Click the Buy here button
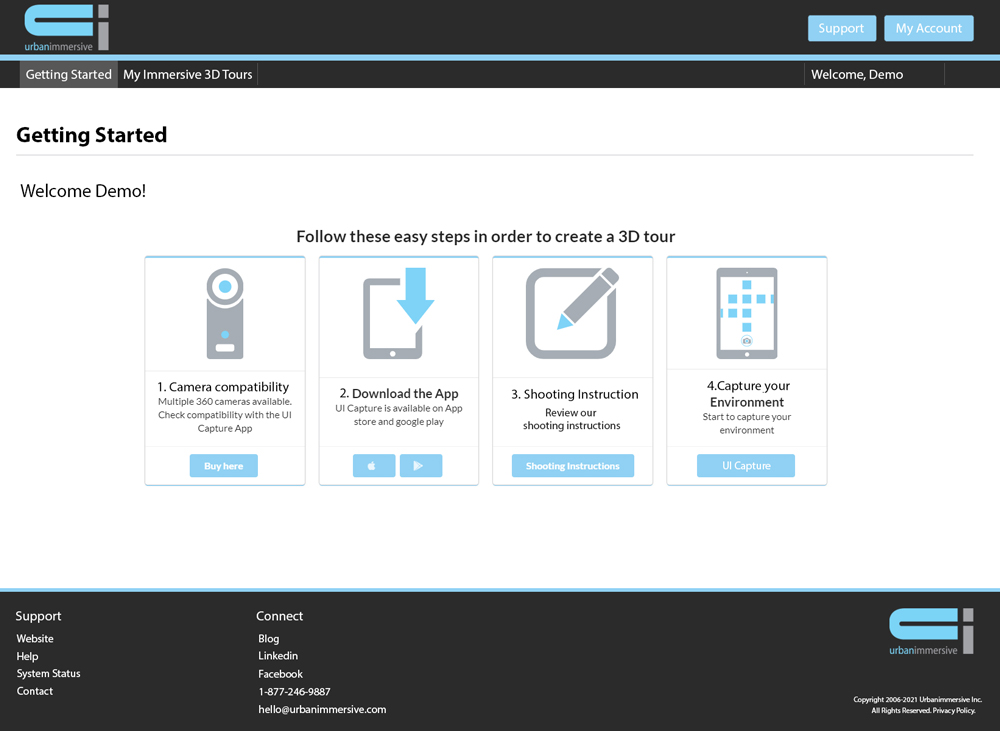The image size is (1000, 731). 224,466
